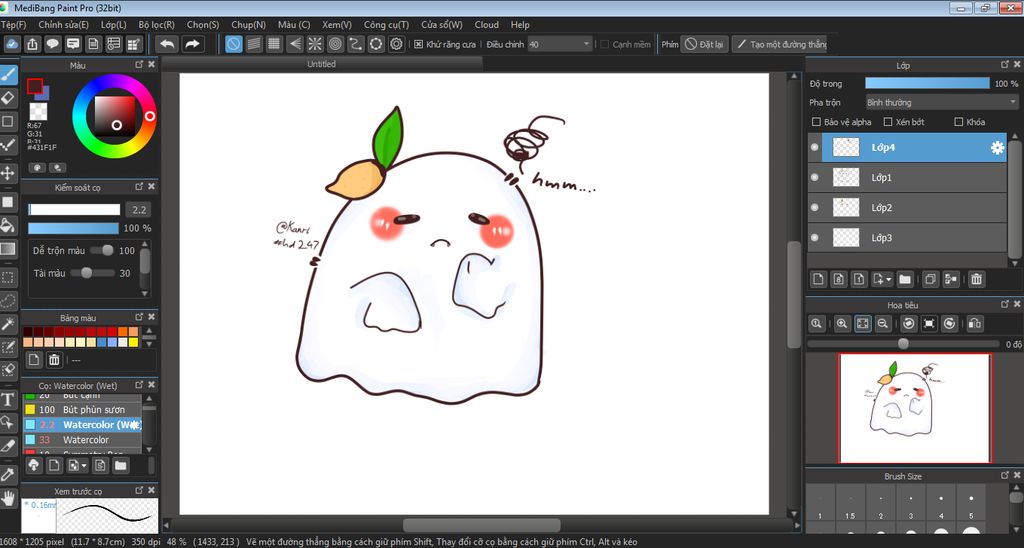Toggle Khử răng cưa checkbox
Viewport: 1024px width, 548px height.
(419, 44)
